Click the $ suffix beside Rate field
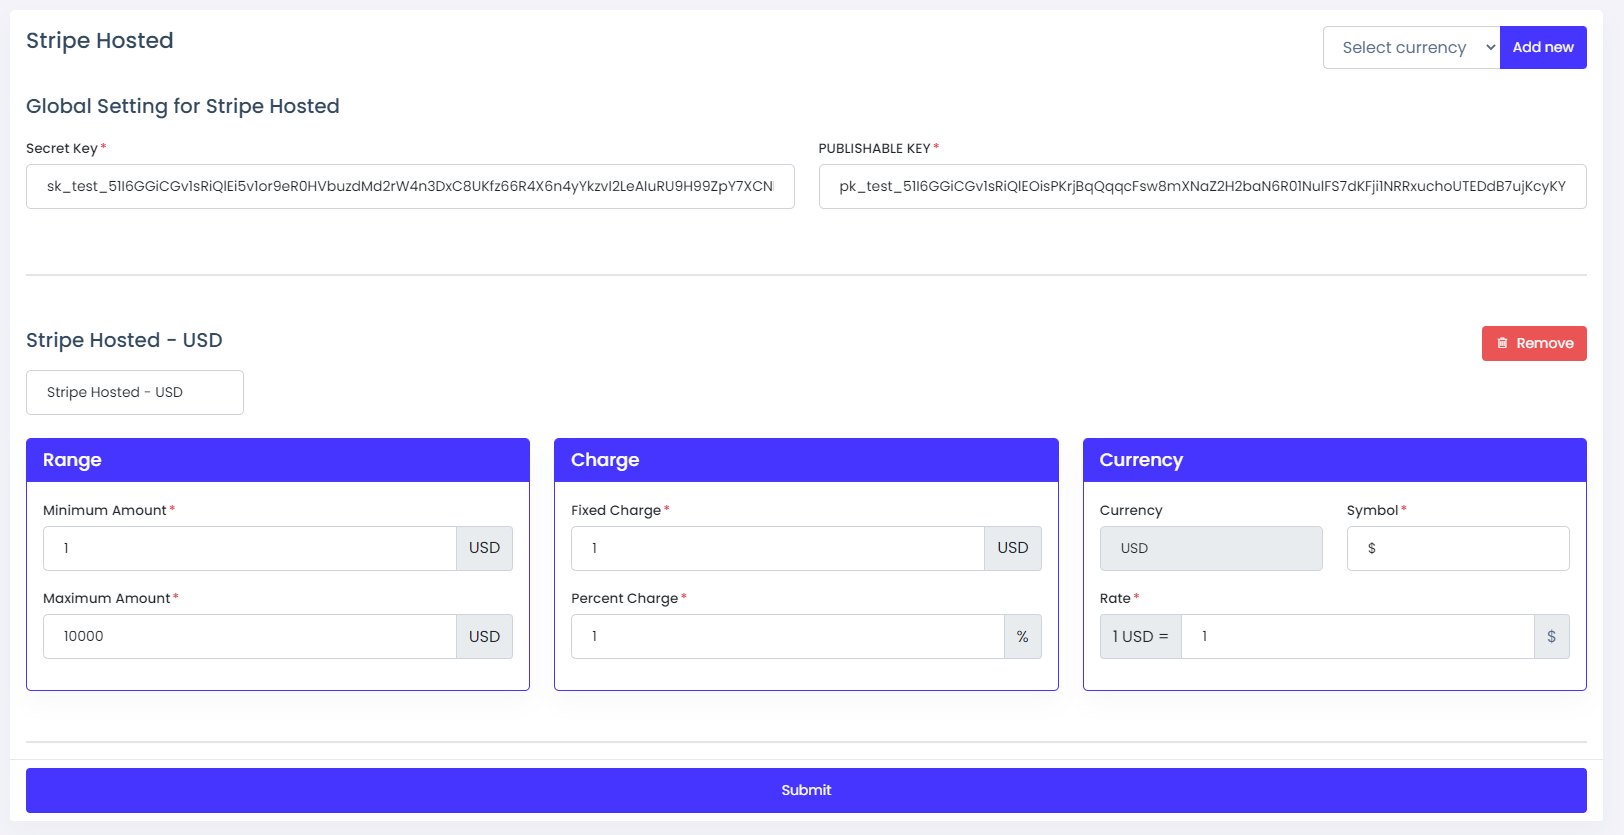1624x835 pixels. coord(1552,636)
